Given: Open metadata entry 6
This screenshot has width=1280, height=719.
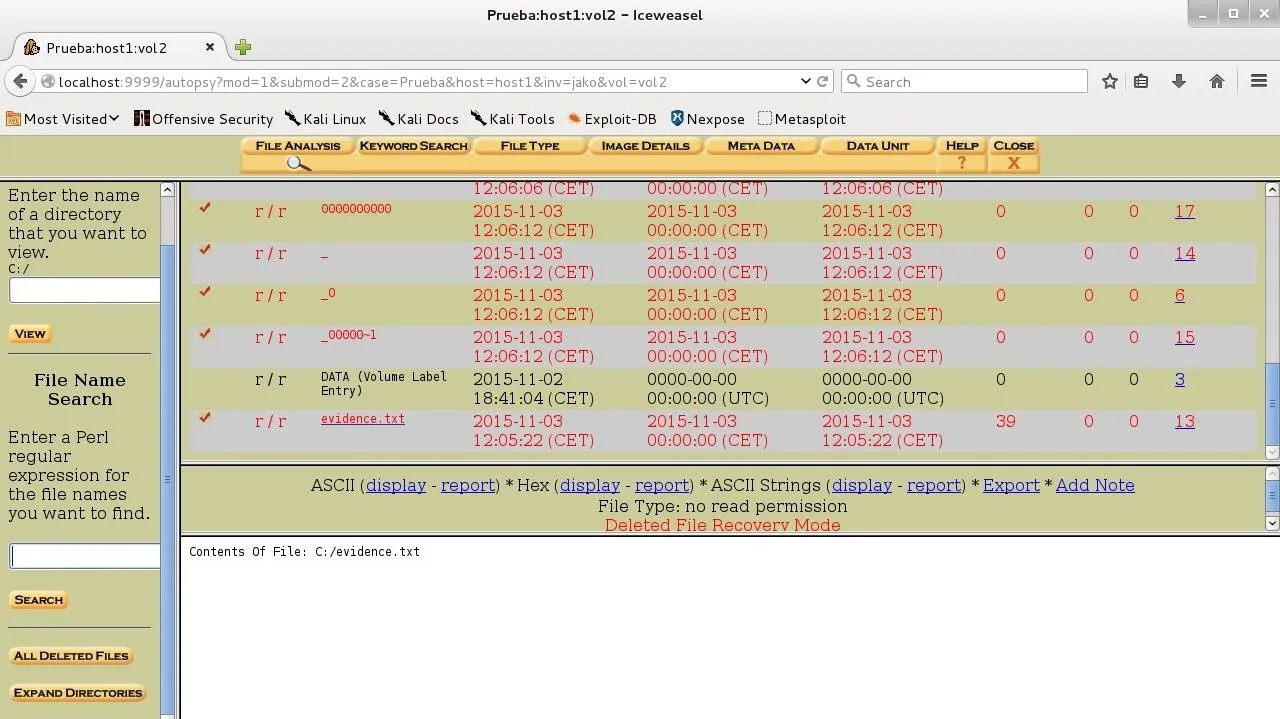Looking at the screenshot, I should click(1180, 295).
